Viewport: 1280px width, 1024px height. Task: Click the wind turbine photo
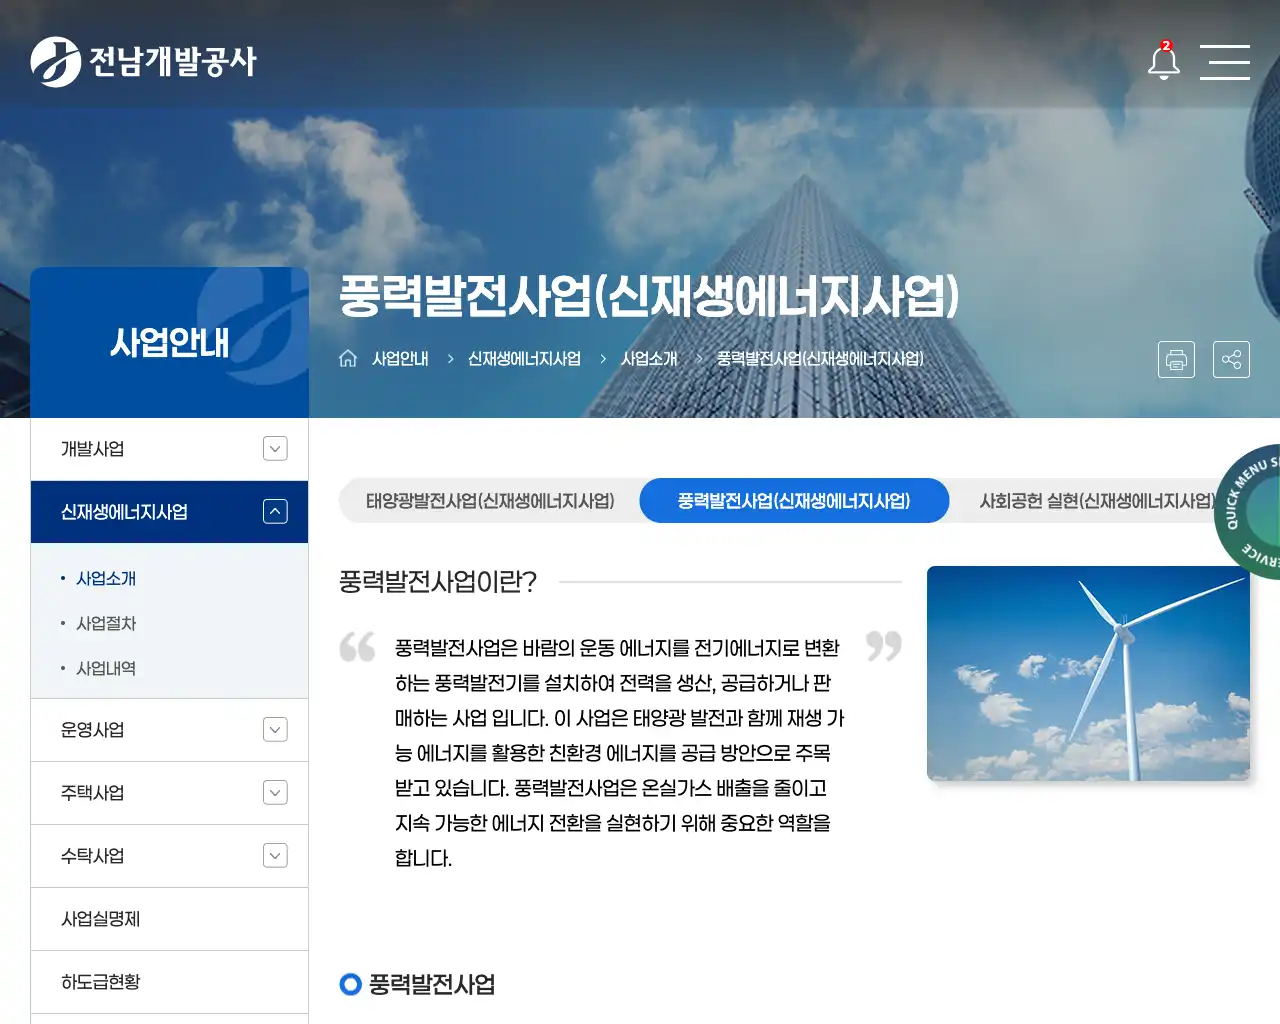pos(1088,673)
